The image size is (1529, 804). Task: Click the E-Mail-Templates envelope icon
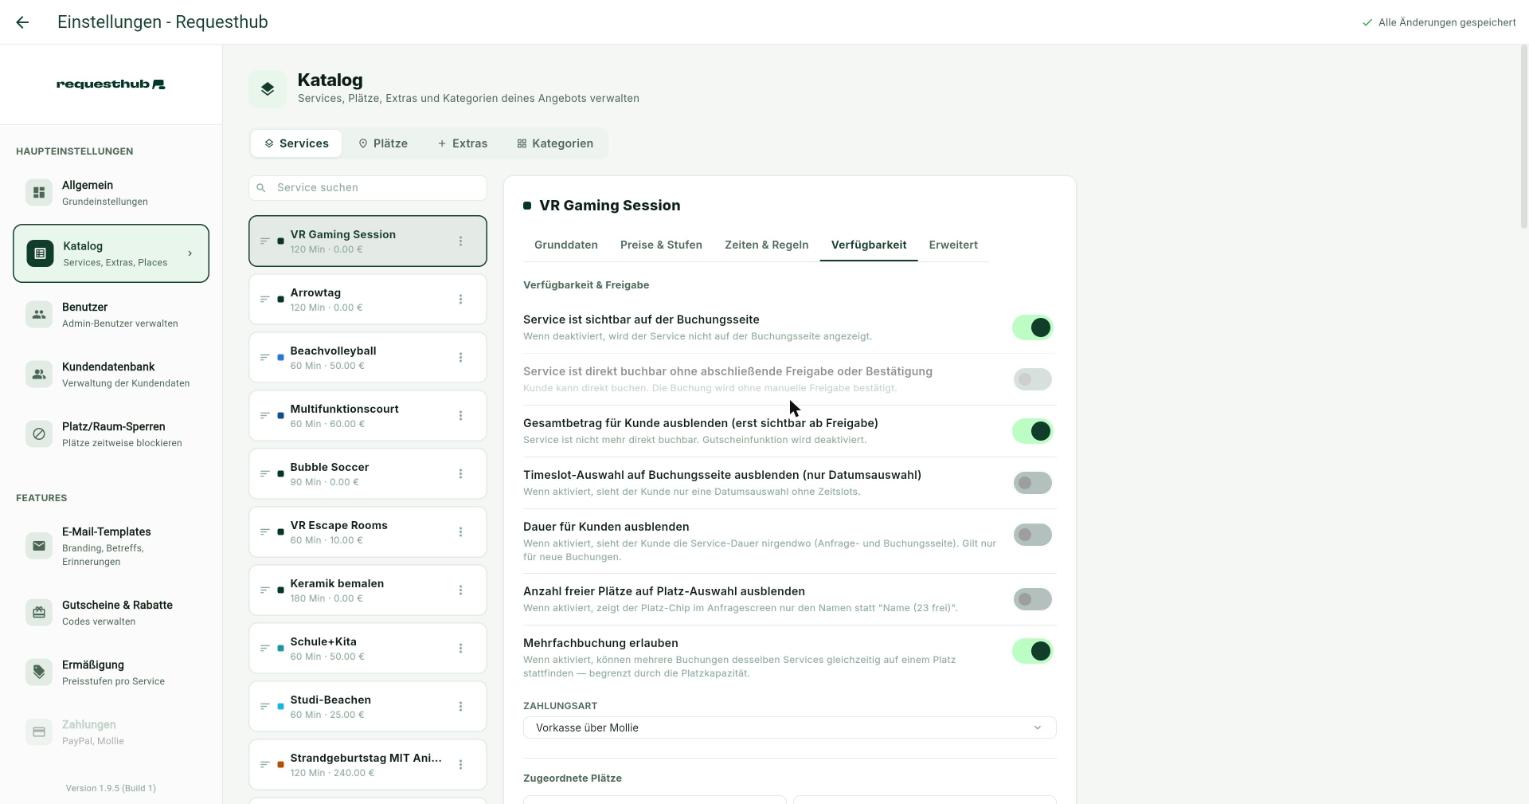click(39, 546)
